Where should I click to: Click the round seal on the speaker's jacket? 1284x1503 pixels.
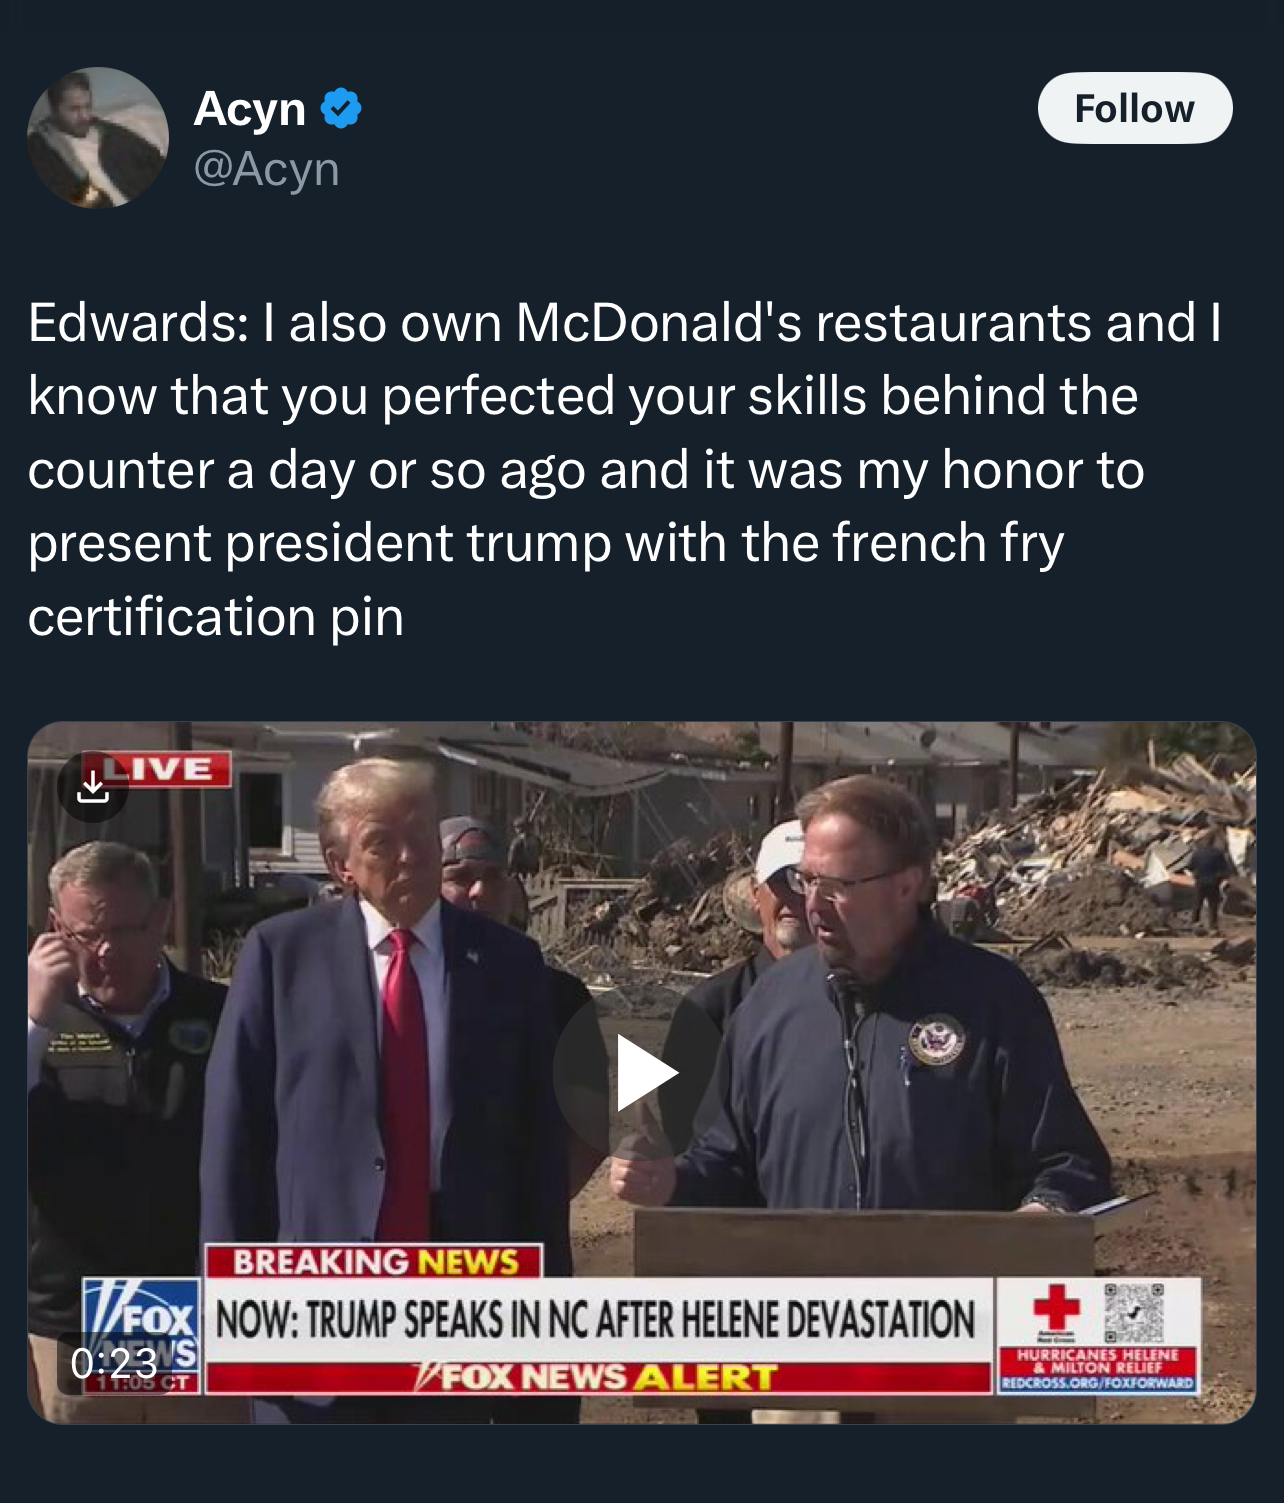pos(937,1042)
